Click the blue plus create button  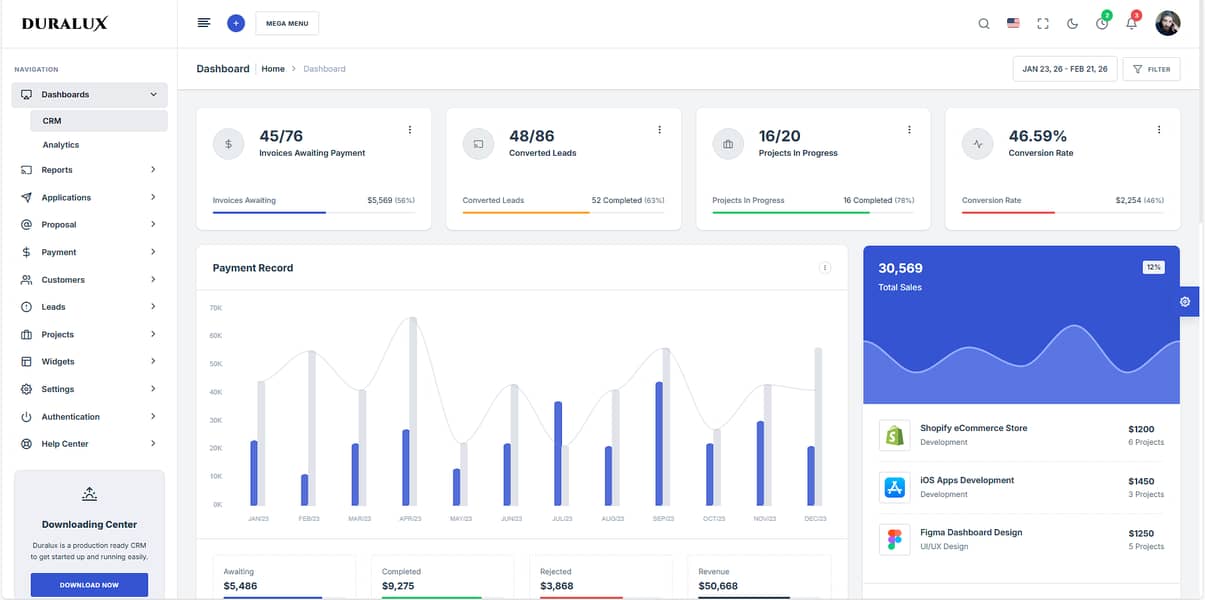click(236, 22)
